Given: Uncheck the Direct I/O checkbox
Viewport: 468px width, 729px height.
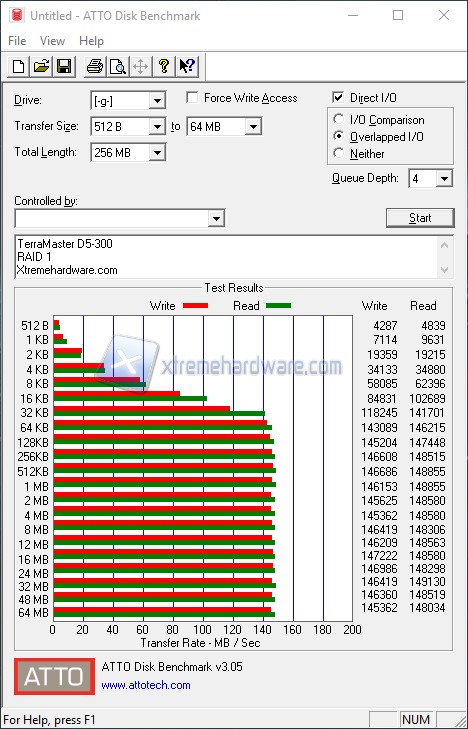Looking at the screenshot, I should point(338,98).
